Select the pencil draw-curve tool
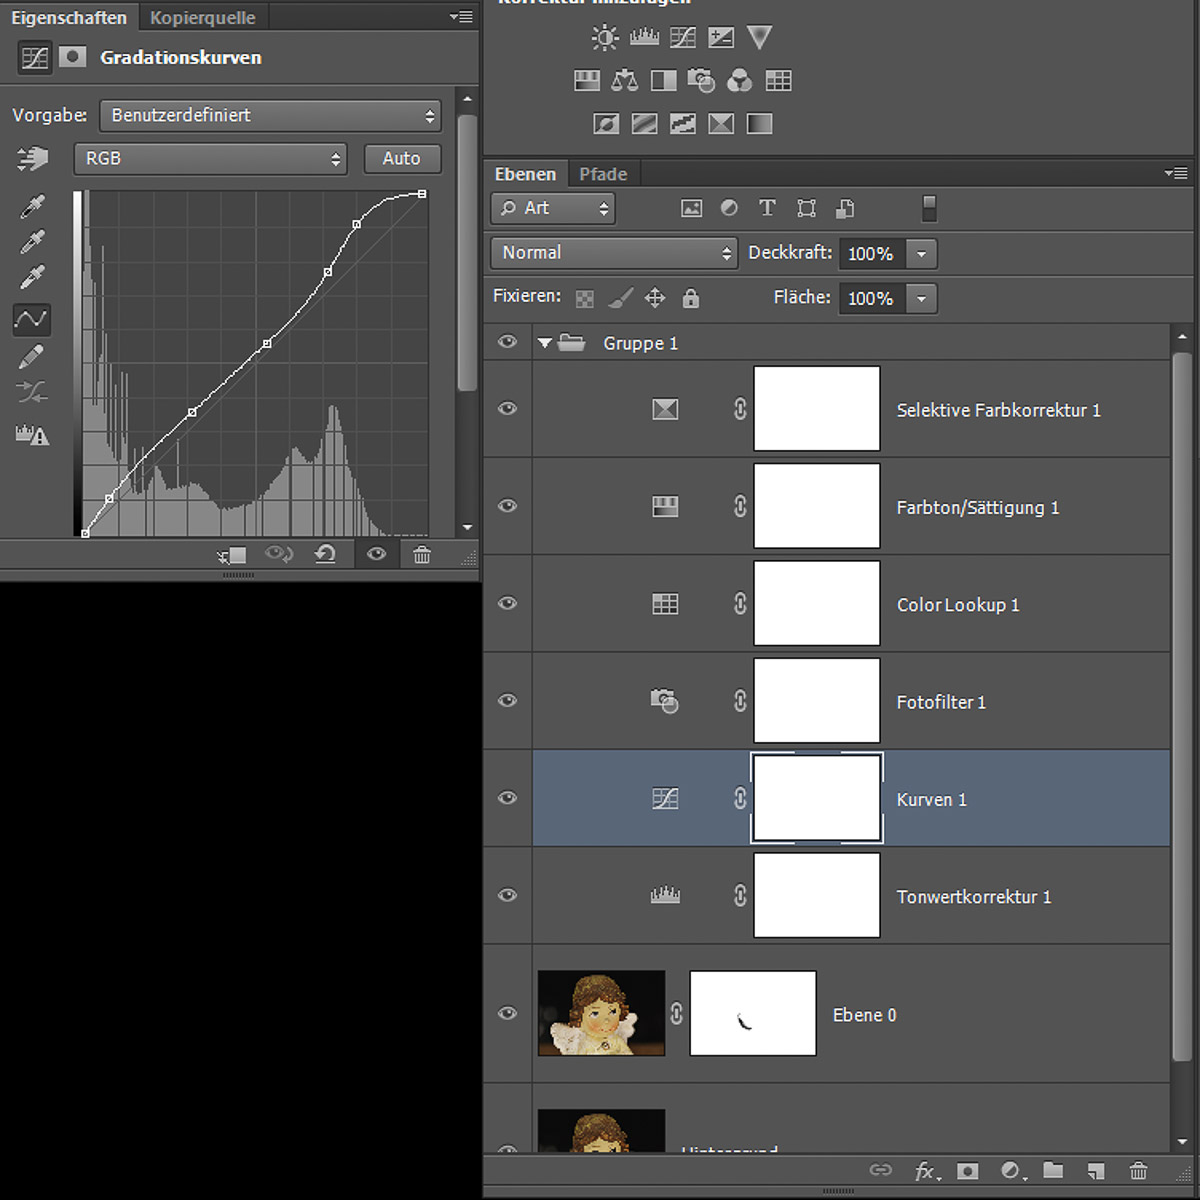Screen dimensions: 1200x1200 click(x=31, y=356)
